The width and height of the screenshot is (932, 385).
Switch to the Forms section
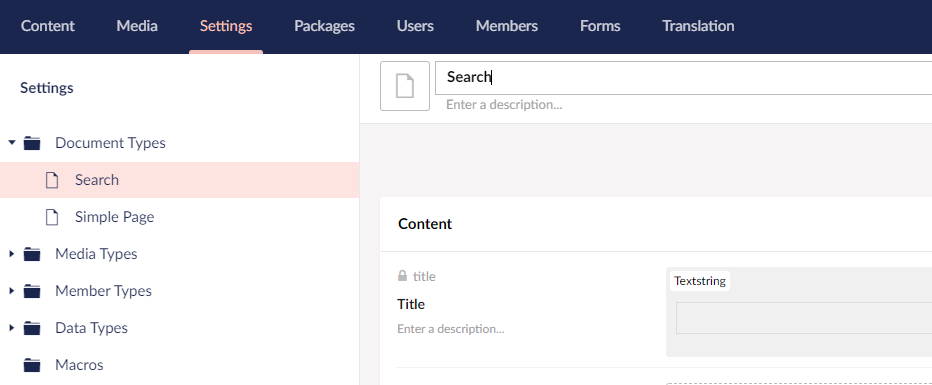600,26
